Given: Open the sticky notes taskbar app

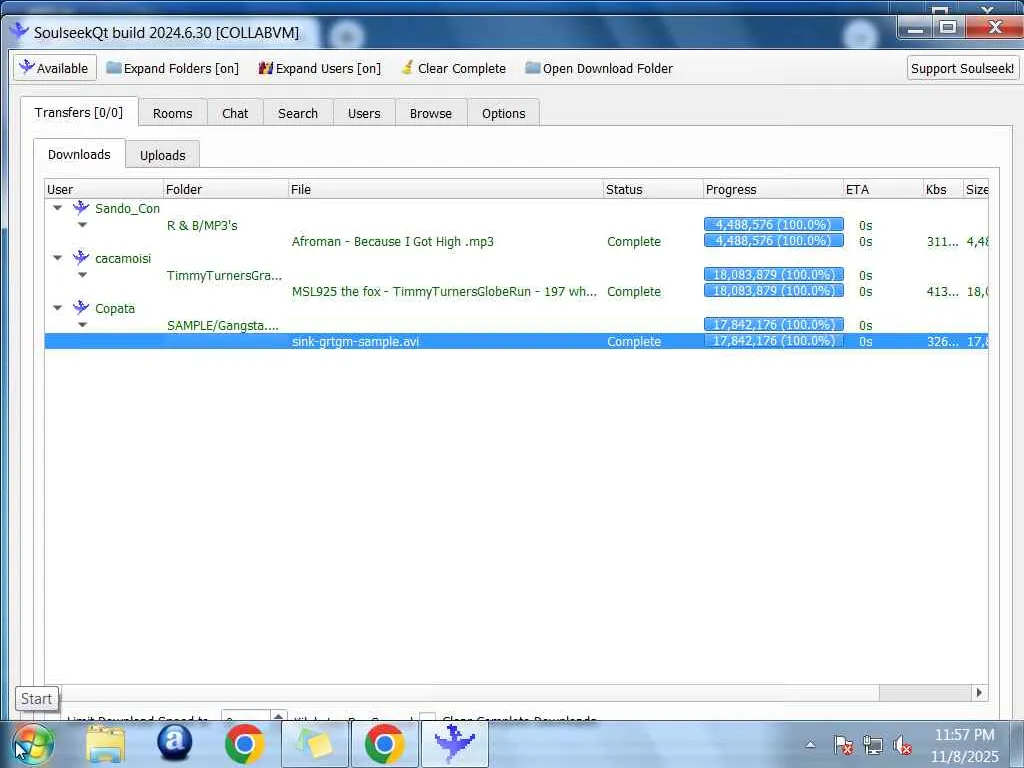Looking at the screenshot, I should point(315,744).
